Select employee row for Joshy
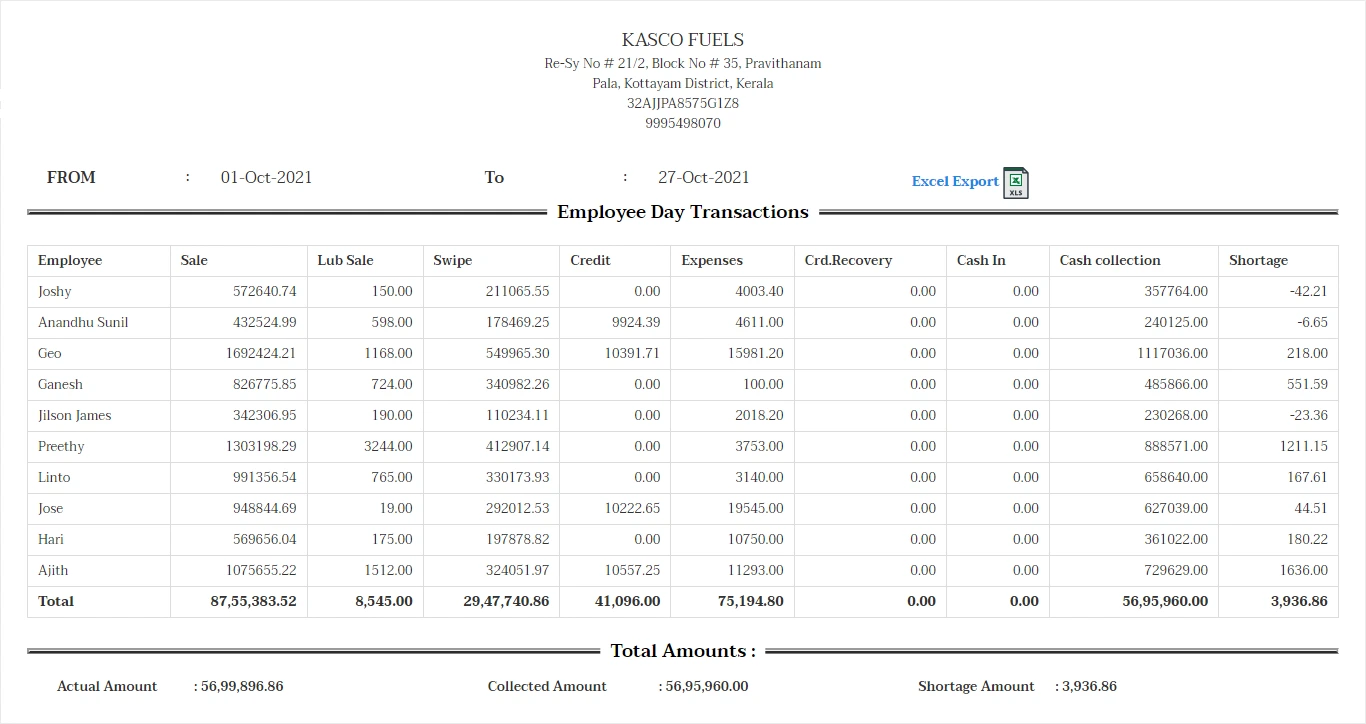The image size is (1366, 724). [x=54, y=291]
